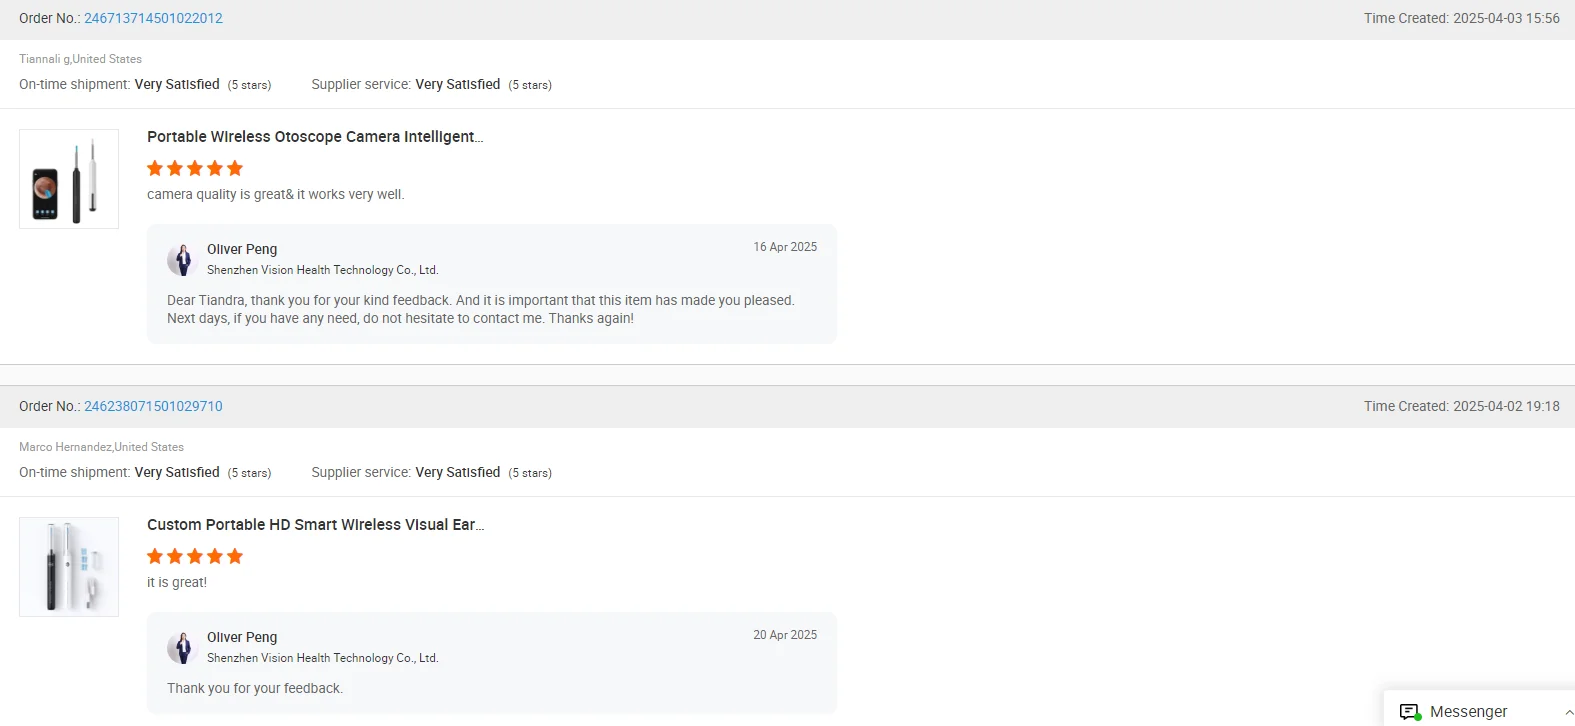Click the "camera quality is great" review text
Screen dimensions: 1575x726
tap(275, 194)
